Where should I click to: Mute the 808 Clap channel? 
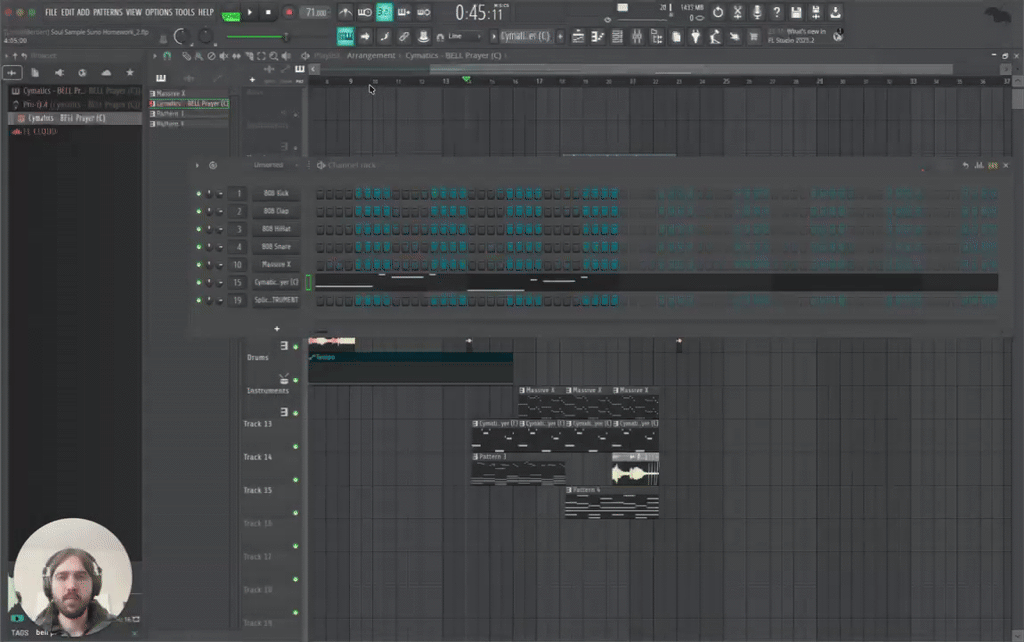coord(199,212)
